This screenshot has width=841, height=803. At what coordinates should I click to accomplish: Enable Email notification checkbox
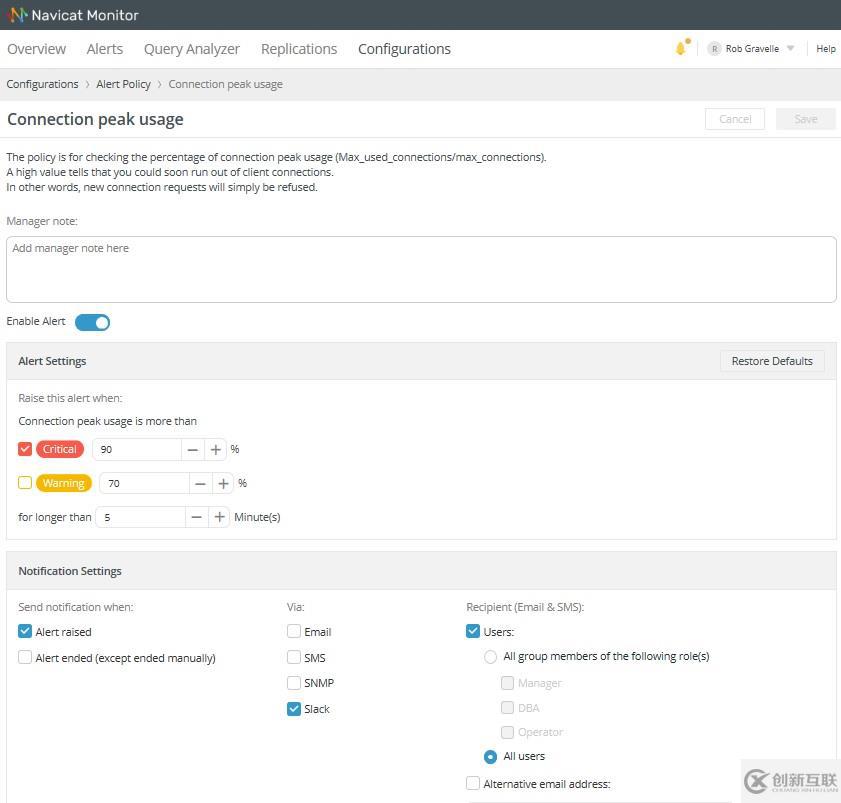pos(293,631)
